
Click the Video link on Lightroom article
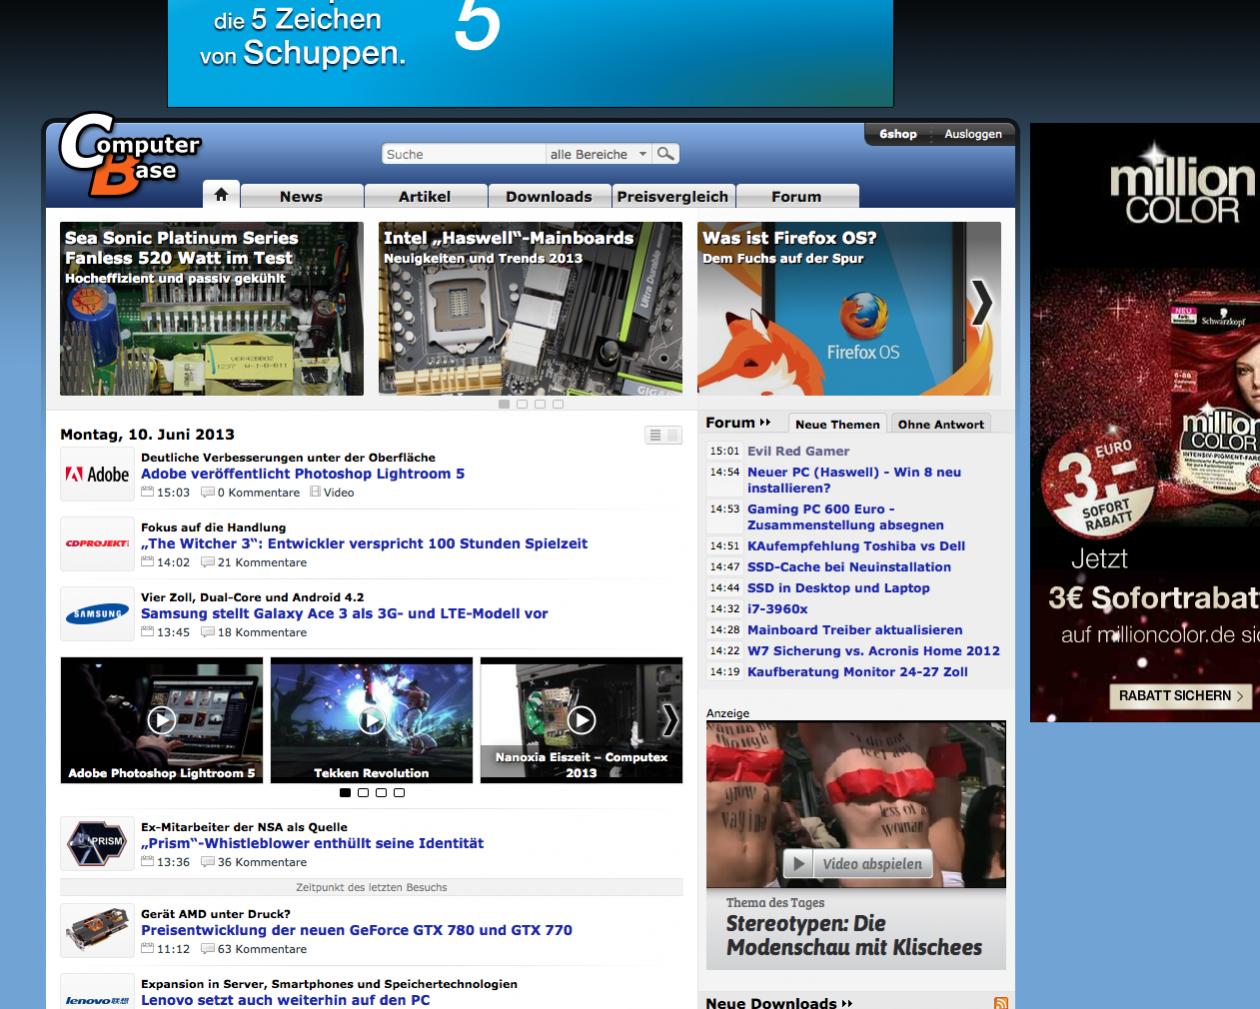tap(332, 492)
